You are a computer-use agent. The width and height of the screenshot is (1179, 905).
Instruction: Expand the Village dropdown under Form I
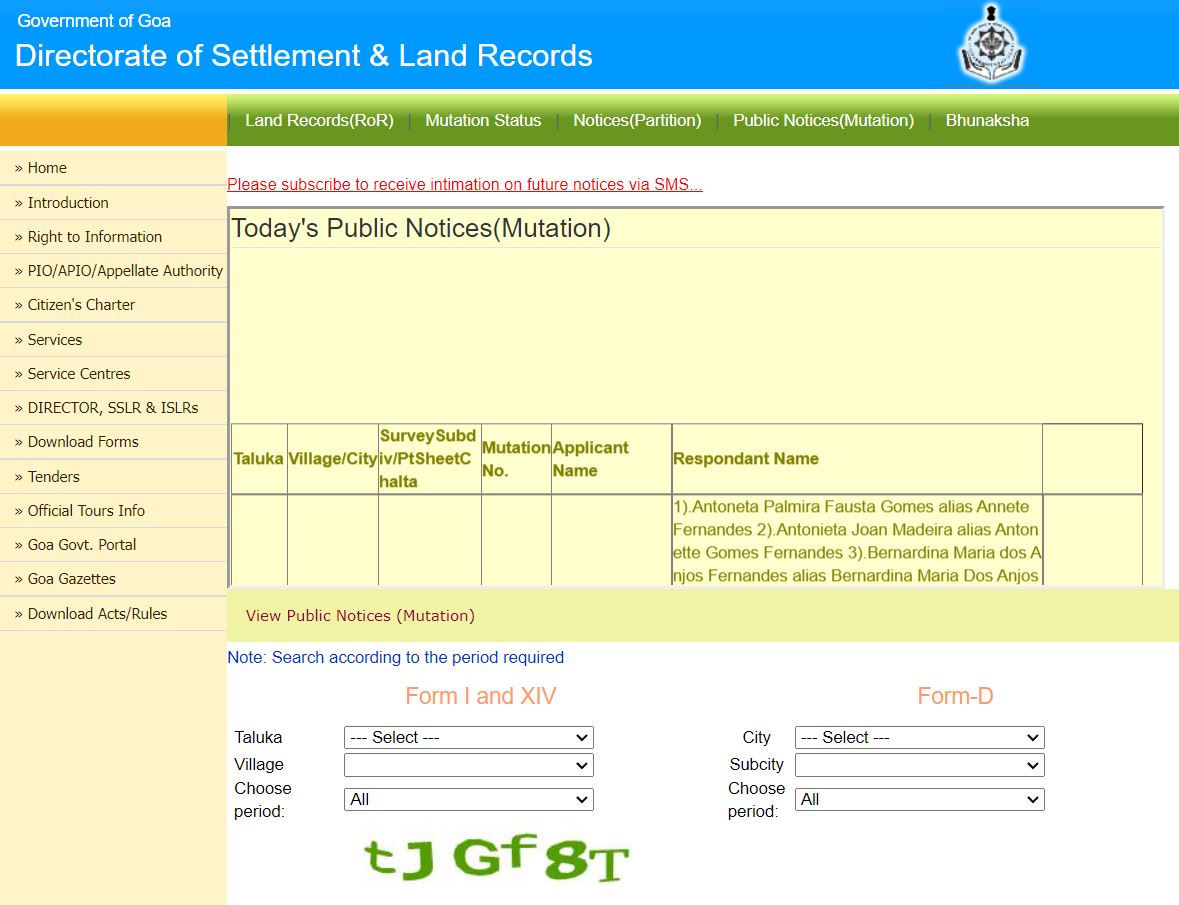point(468,764)
